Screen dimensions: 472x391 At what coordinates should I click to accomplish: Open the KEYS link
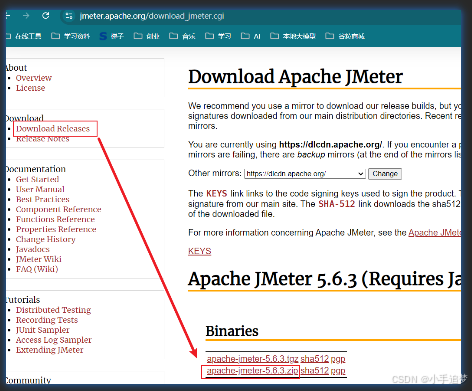200,251
